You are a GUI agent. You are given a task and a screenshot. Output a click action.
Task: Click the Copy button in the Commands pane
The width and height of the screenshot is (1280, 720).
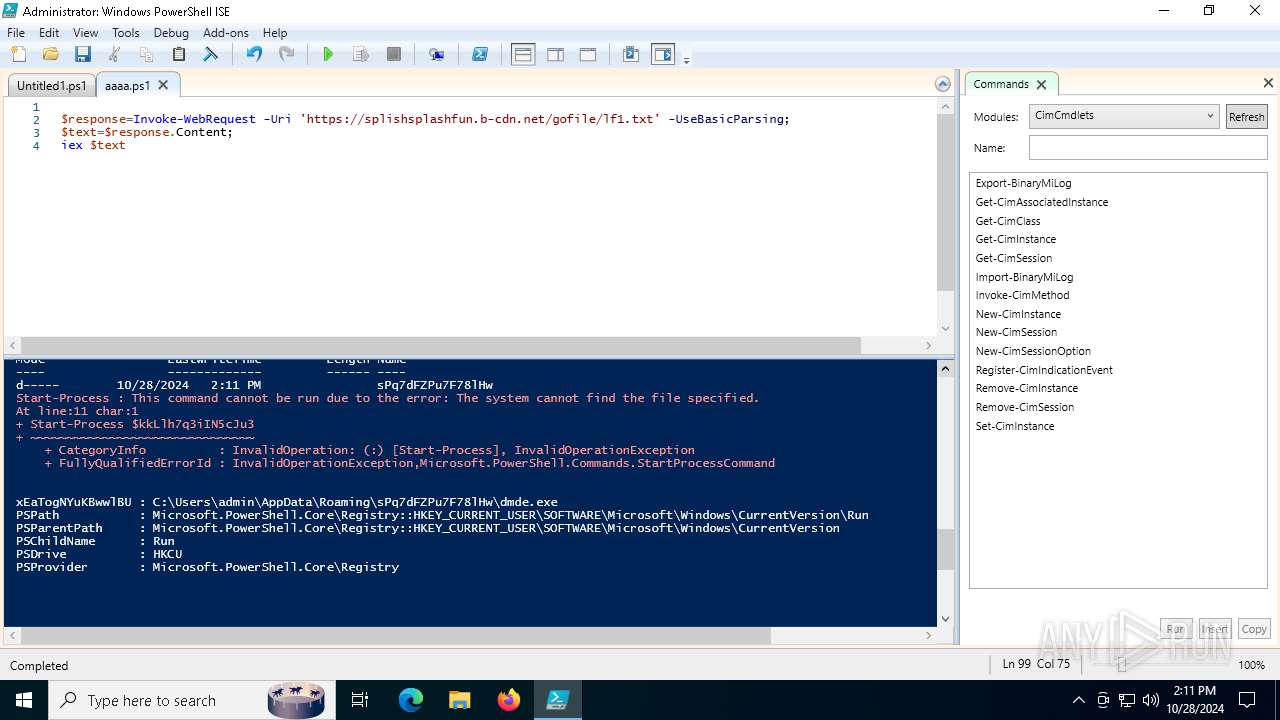(1253, 629)
